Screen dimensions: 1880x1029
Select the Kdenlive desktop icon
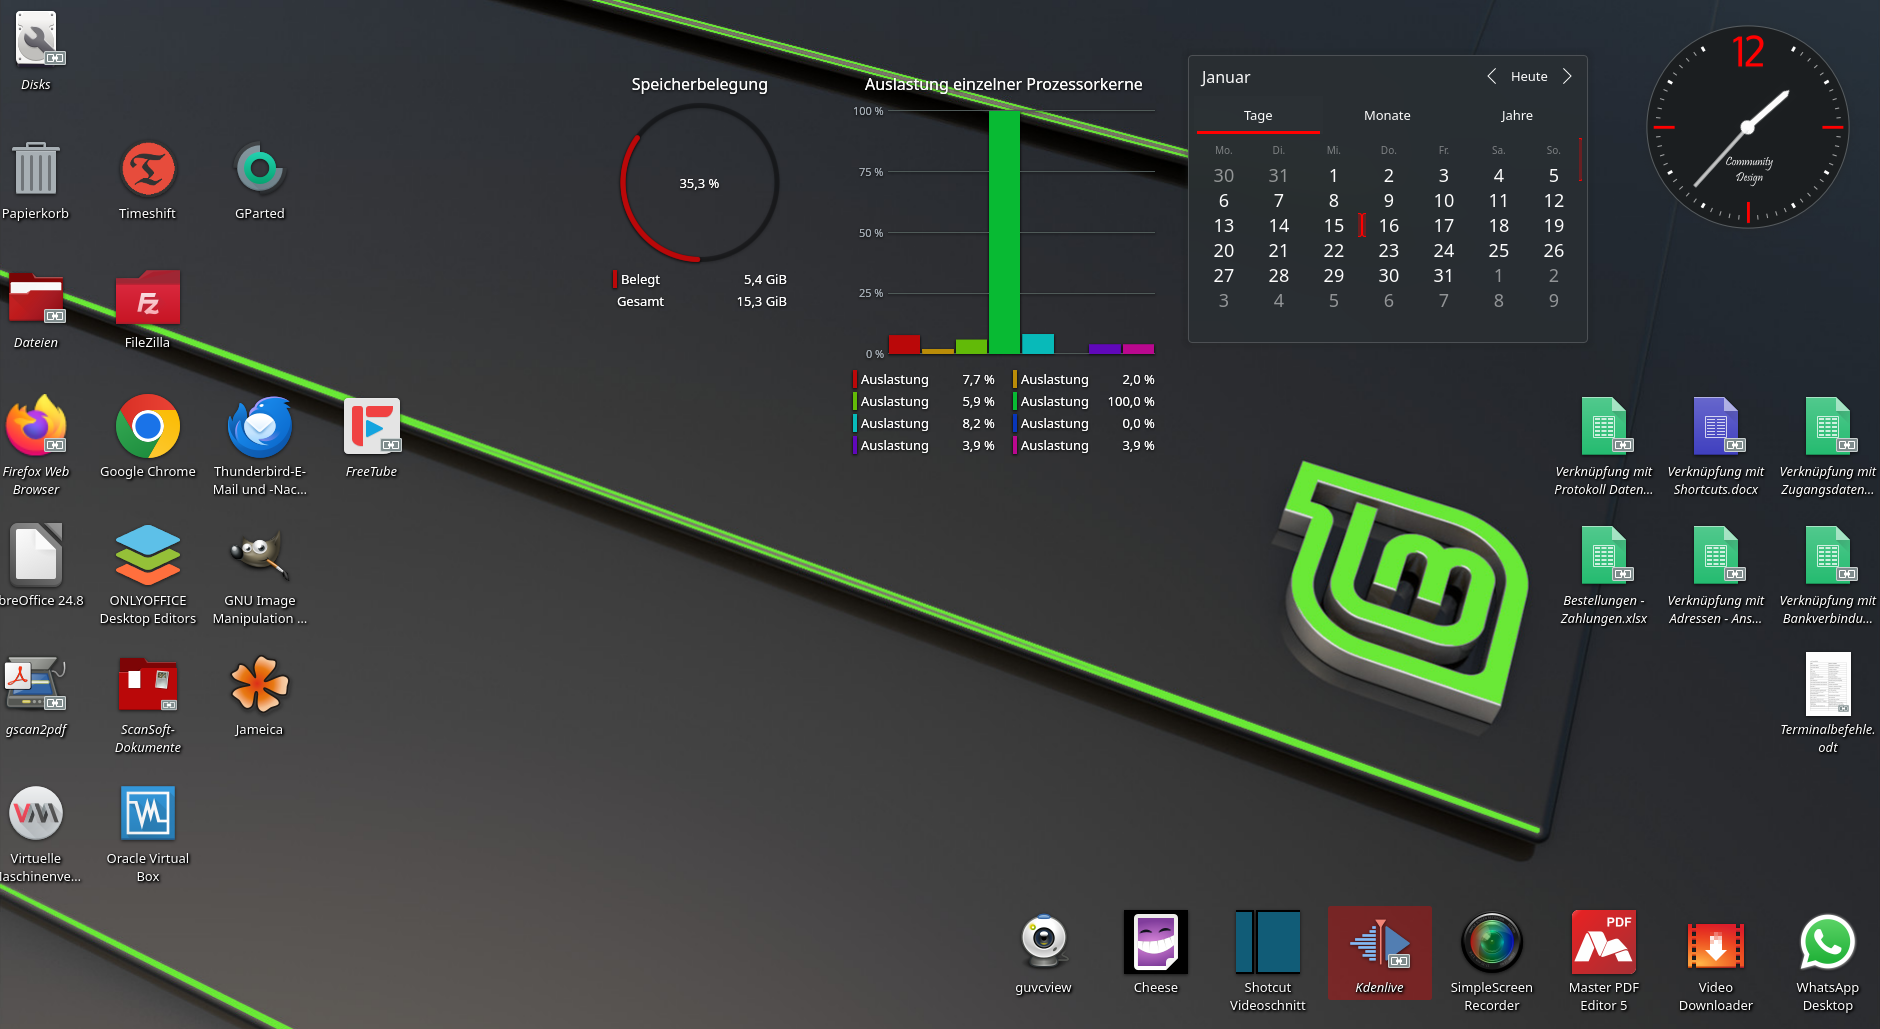(x=1379, y=944)
